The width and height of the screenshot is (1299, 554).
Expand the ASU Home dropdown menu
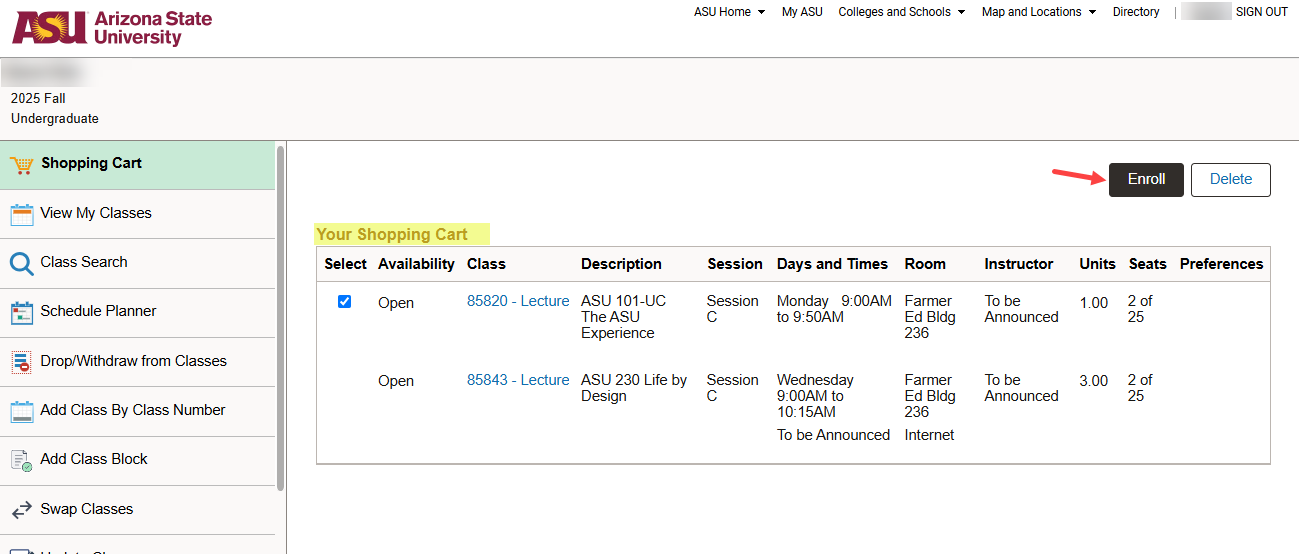point(729,12)
